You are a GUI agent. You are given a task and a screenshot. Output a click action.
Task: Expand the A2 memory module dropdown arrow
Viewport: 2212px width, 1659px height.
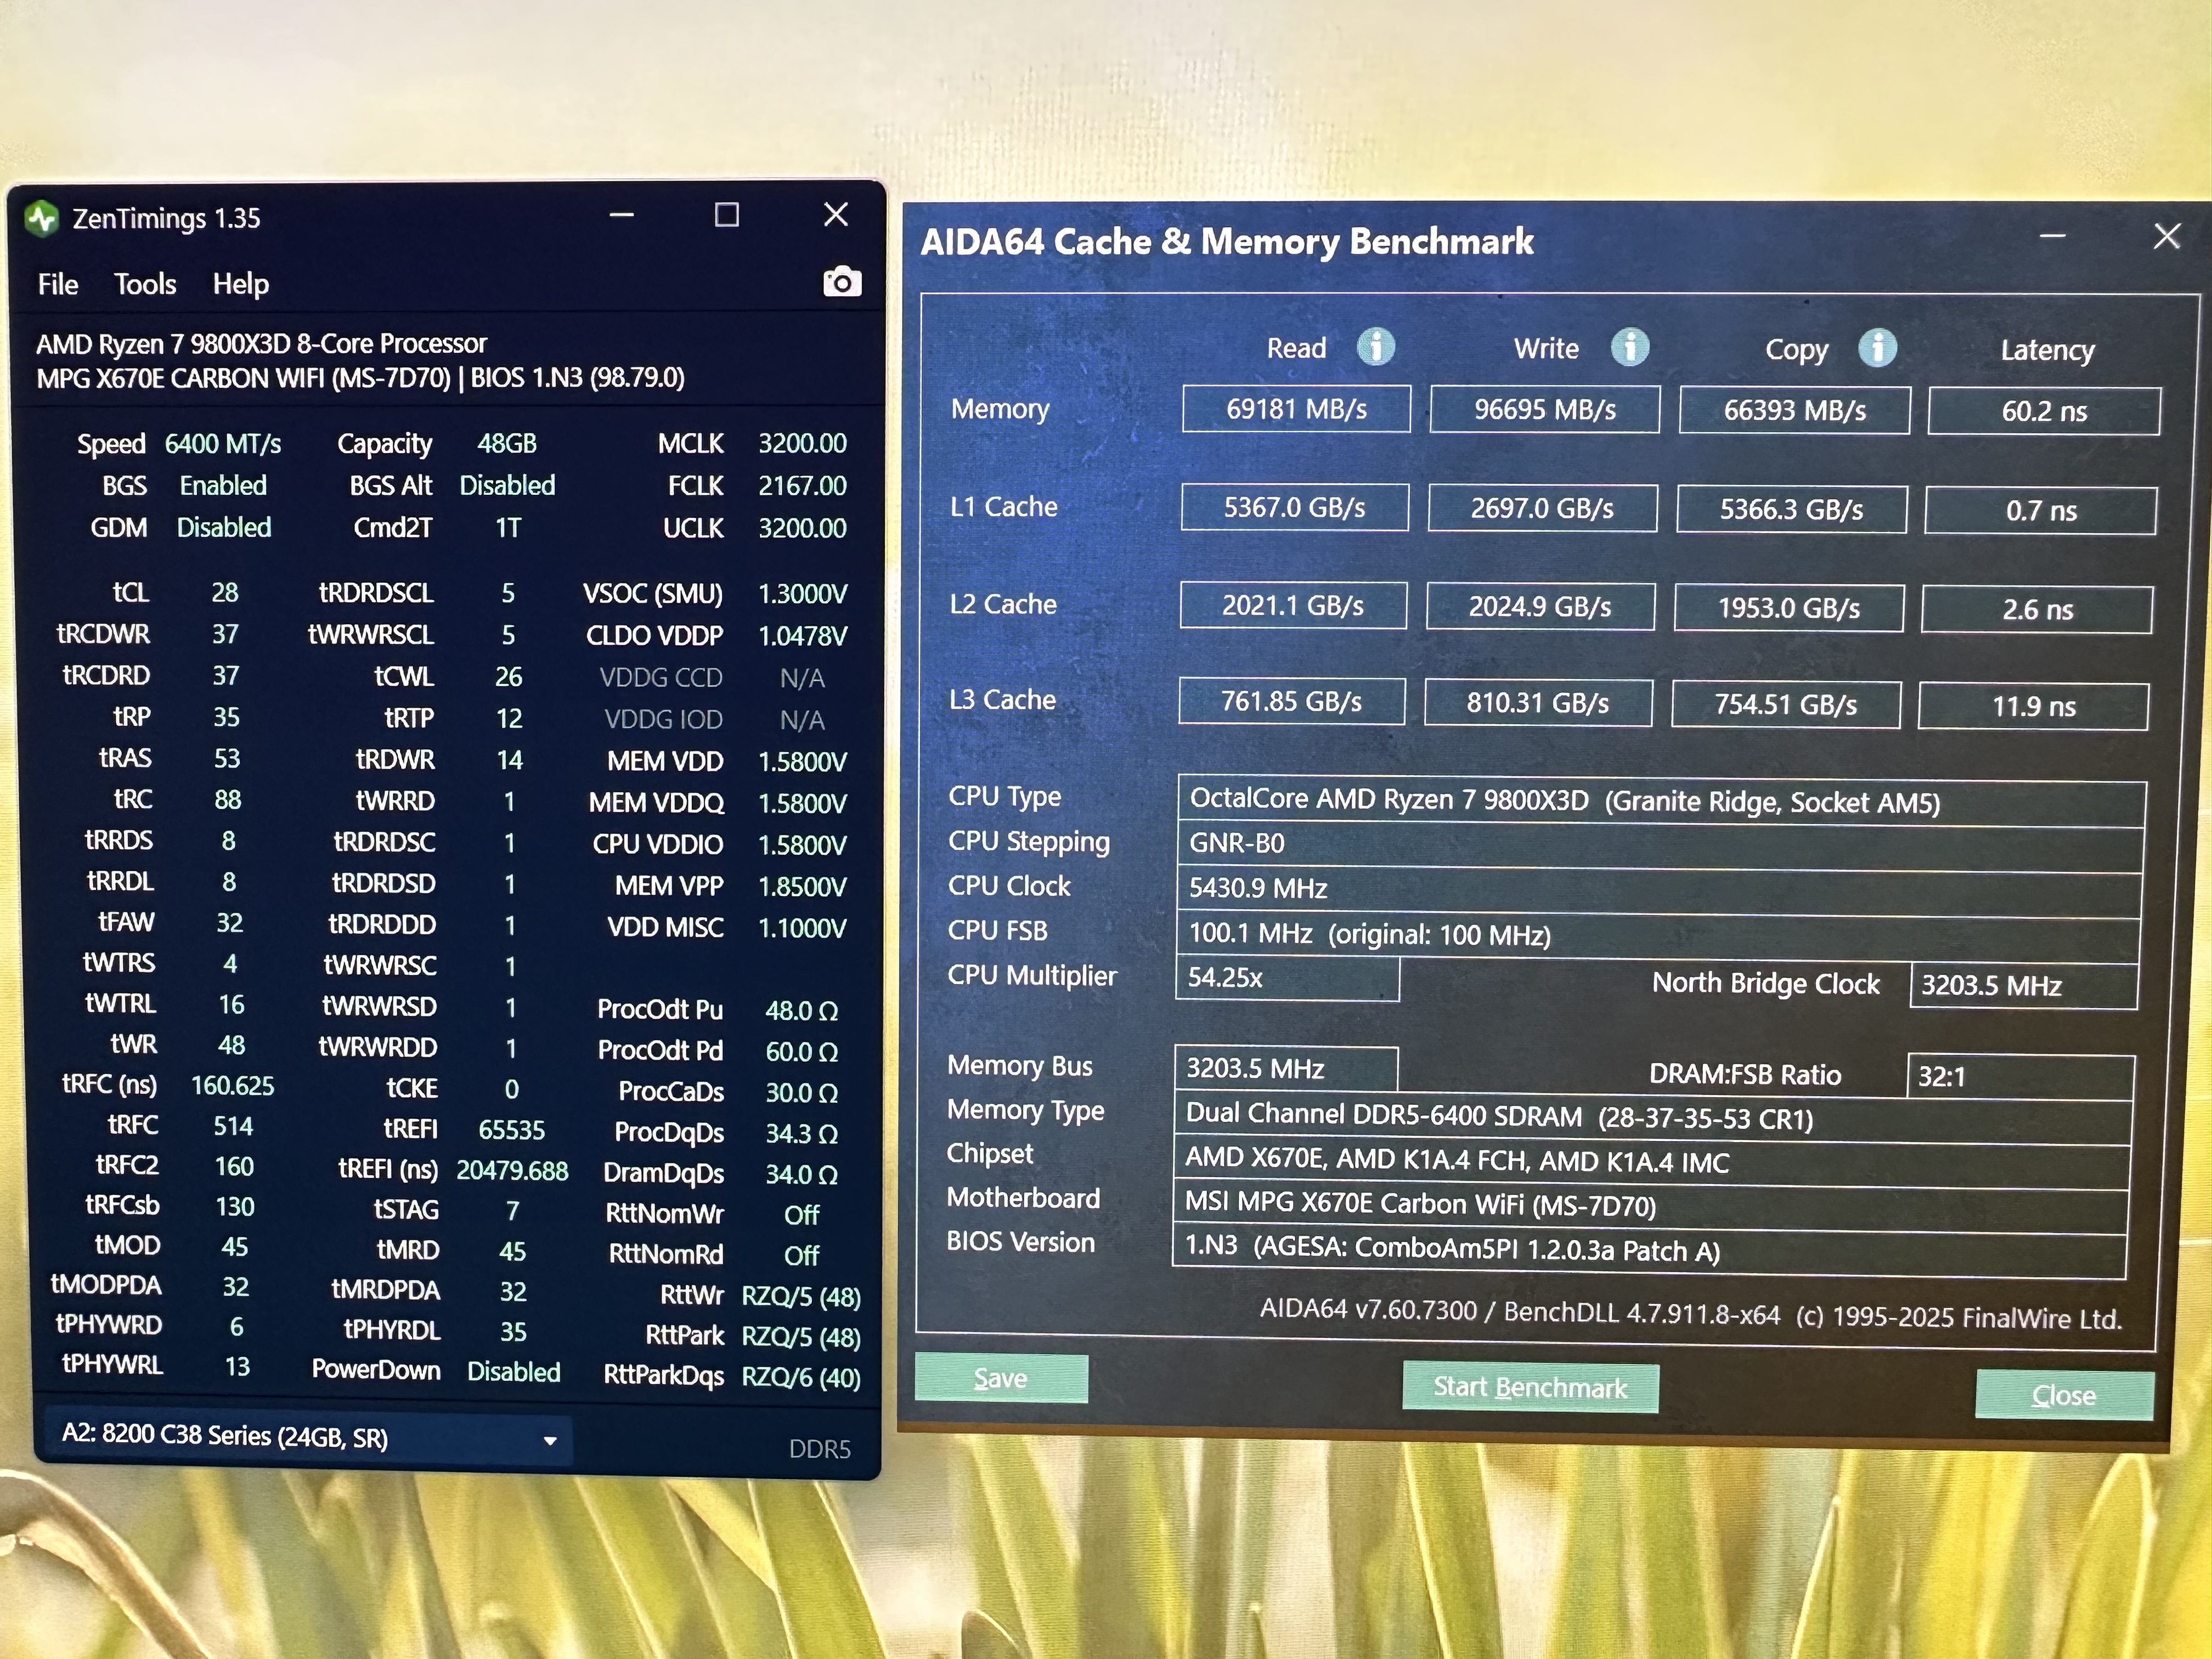click(550, 1441)
